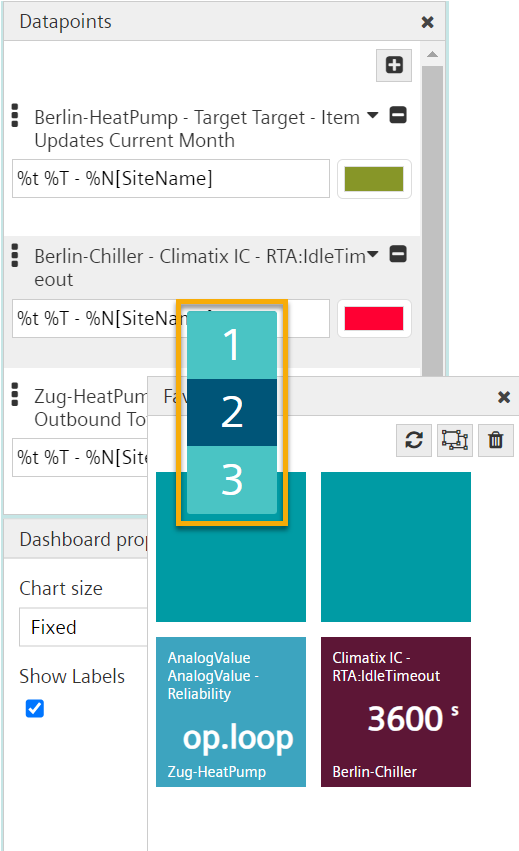This screenshot has height=851, width=519.
Task: Expand the Berlin-HeatPump datapoint dropdown arrow
Action: tap(372, 115)
